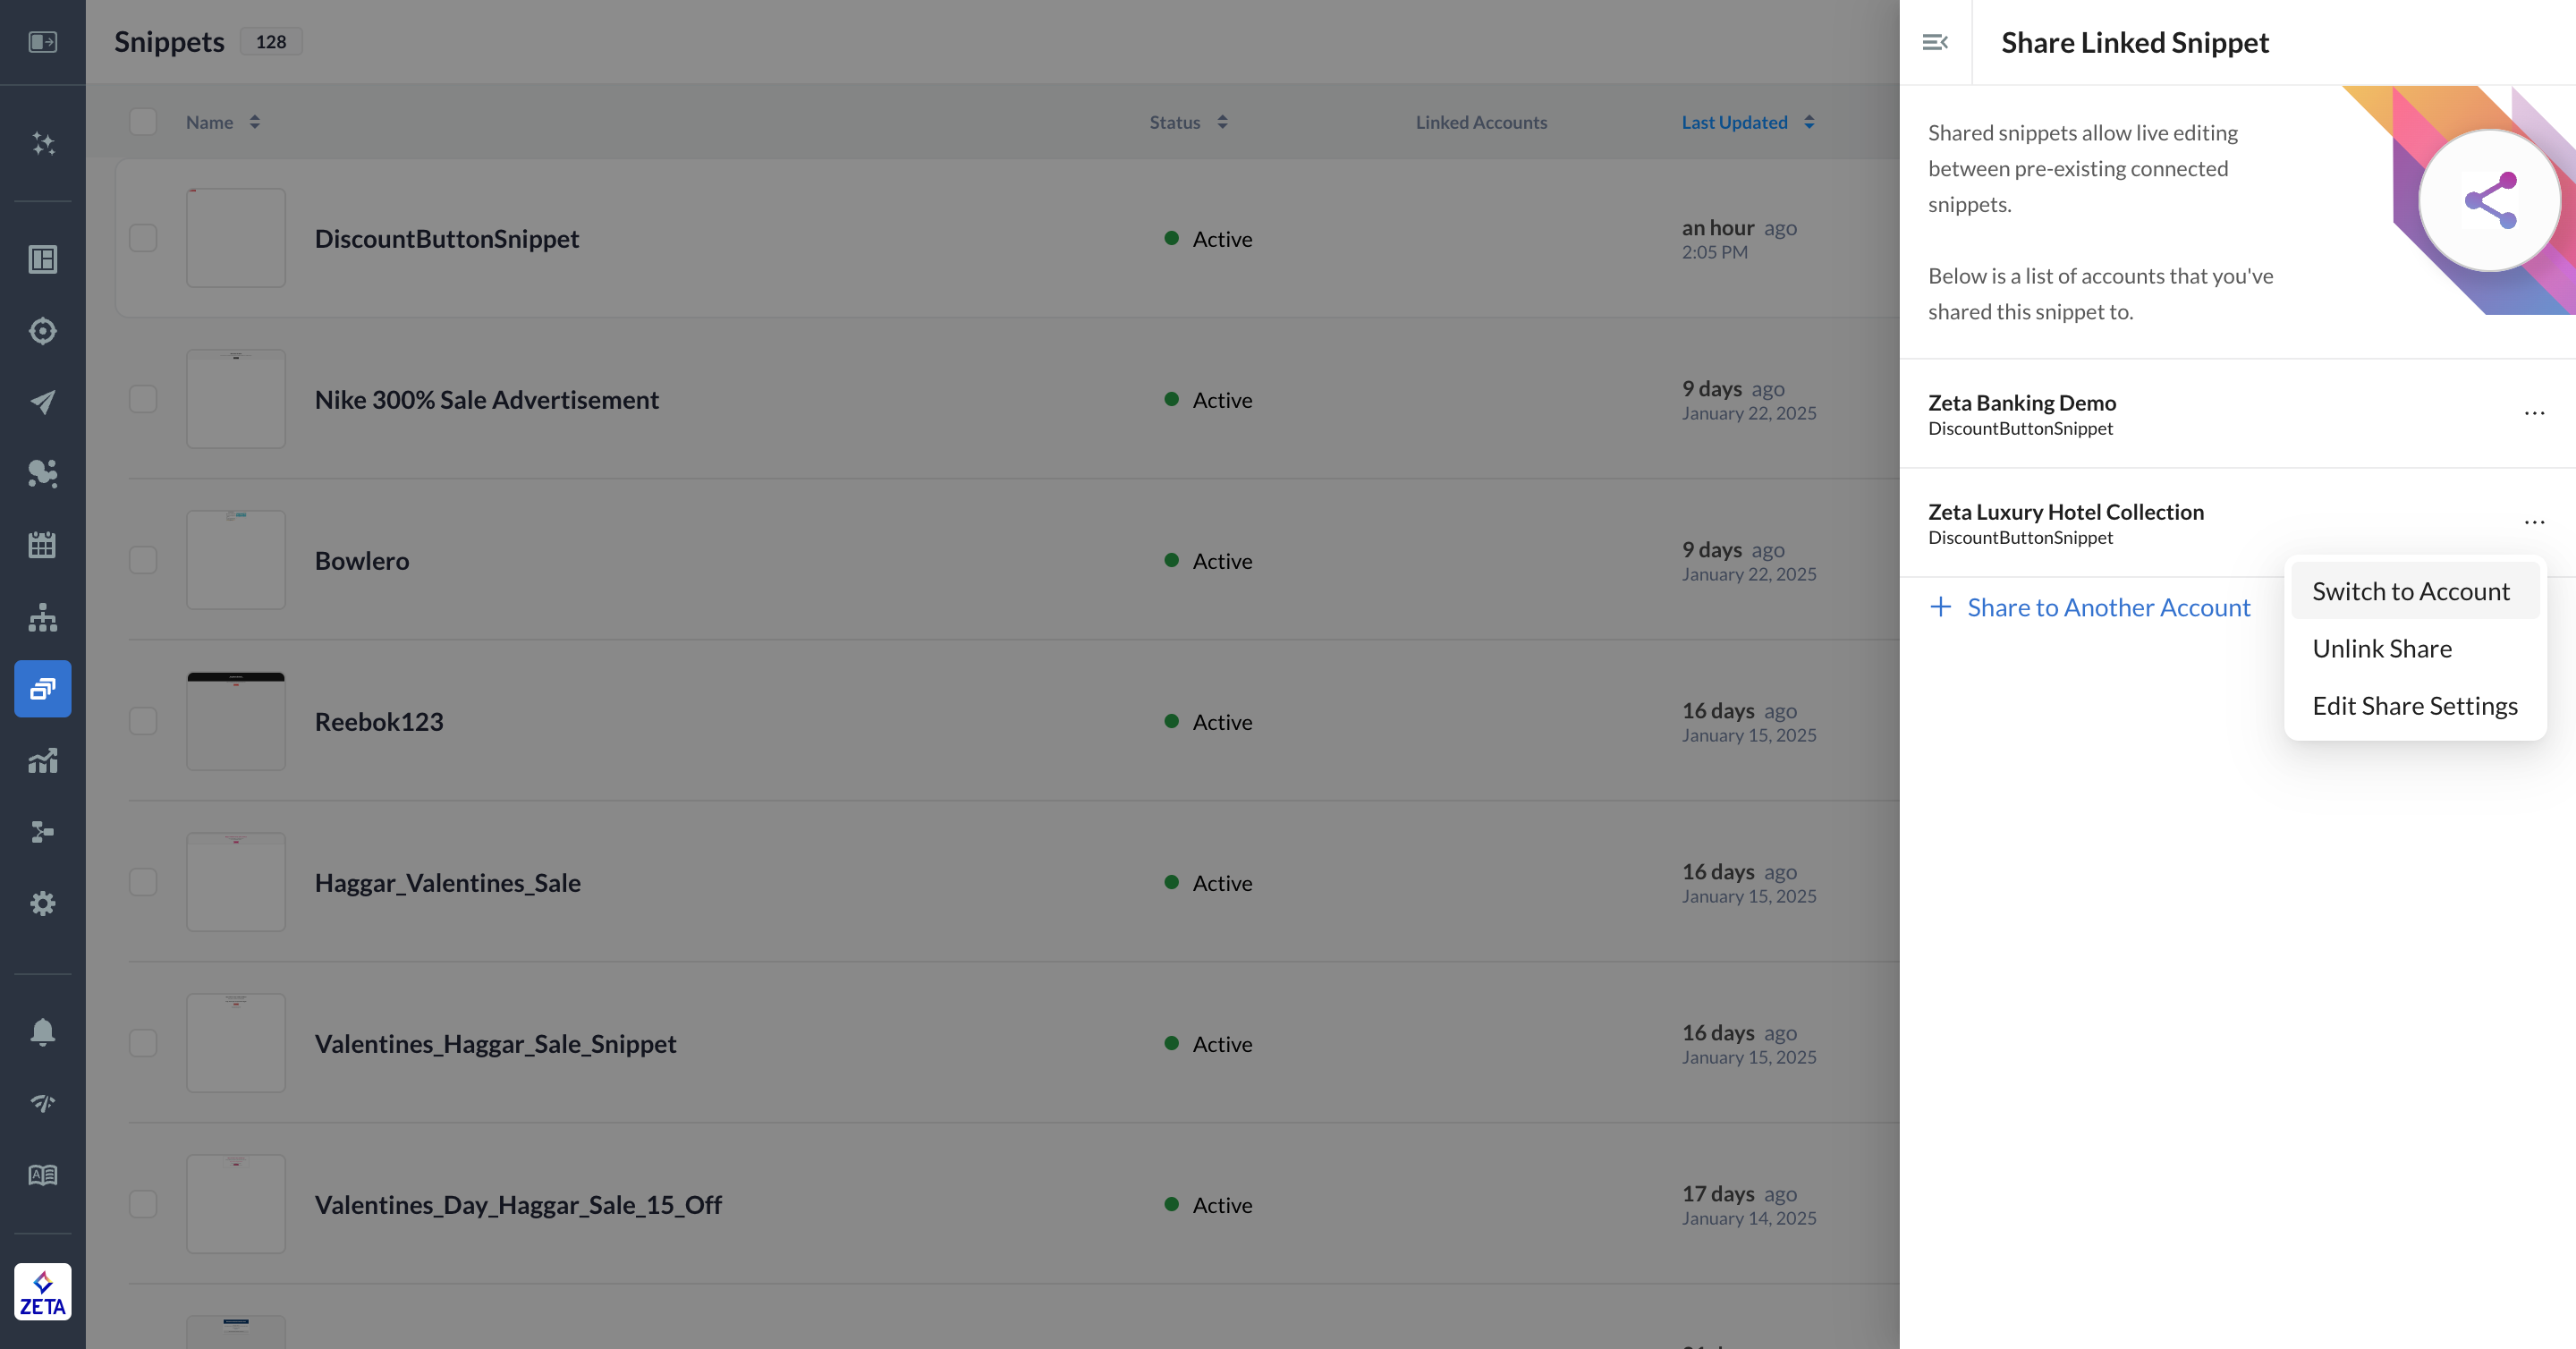Click the Haggar_Valentines_Sale thumbnail preview
The image size is (2576, 1349).
coord(236,882)
